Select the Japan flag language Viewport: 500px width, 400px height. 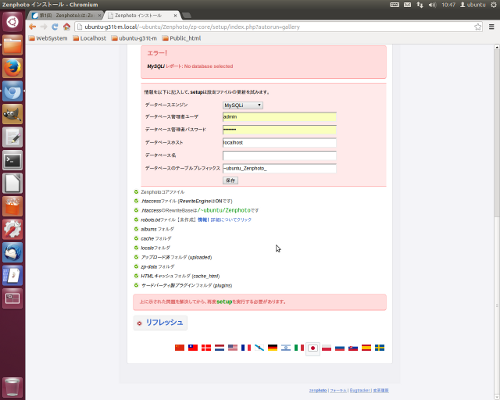click(313, 348)
